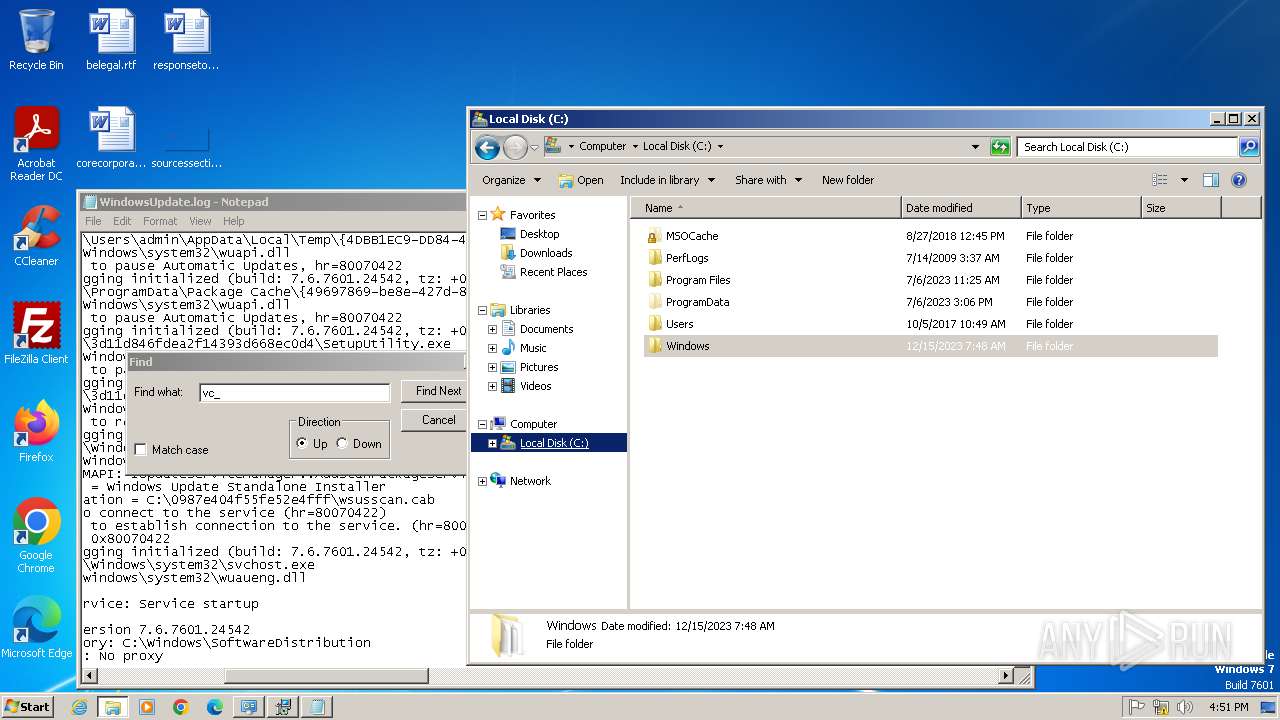1280x720 pixels.
Task: Refresh the Local Disk (C:) view
Action: (x=1000, y=147)
